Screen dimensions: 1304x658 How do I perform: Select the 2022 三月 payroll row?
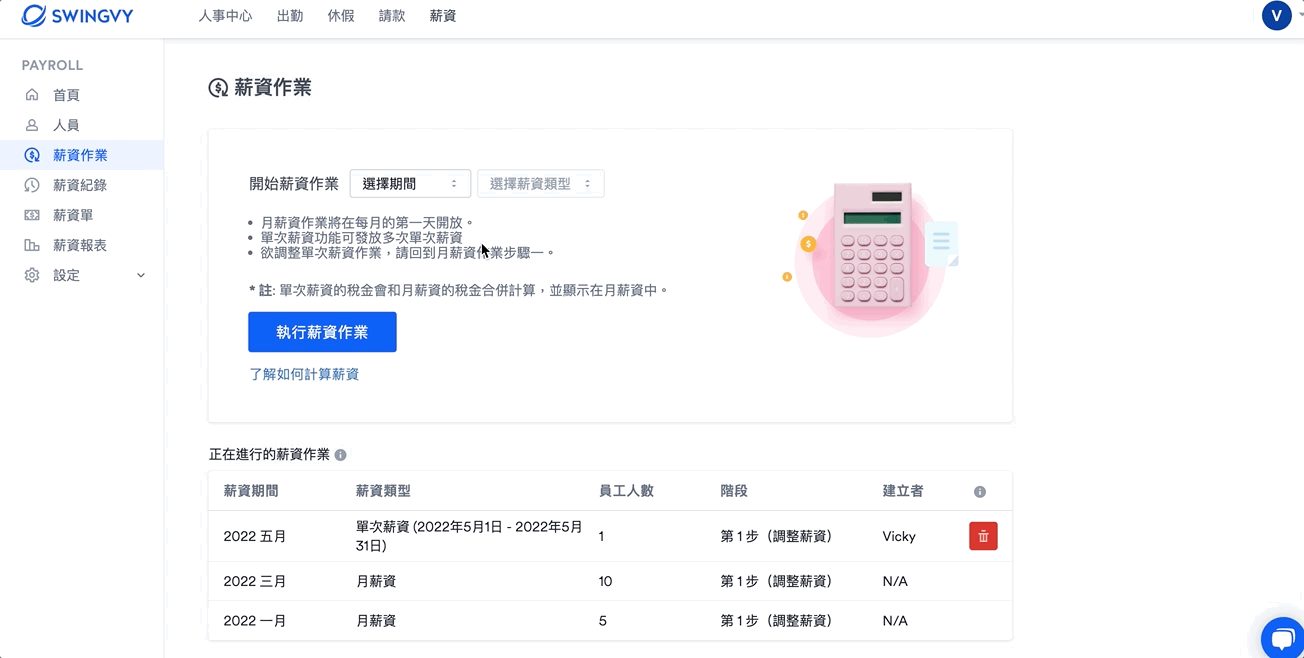click(255, 581)
